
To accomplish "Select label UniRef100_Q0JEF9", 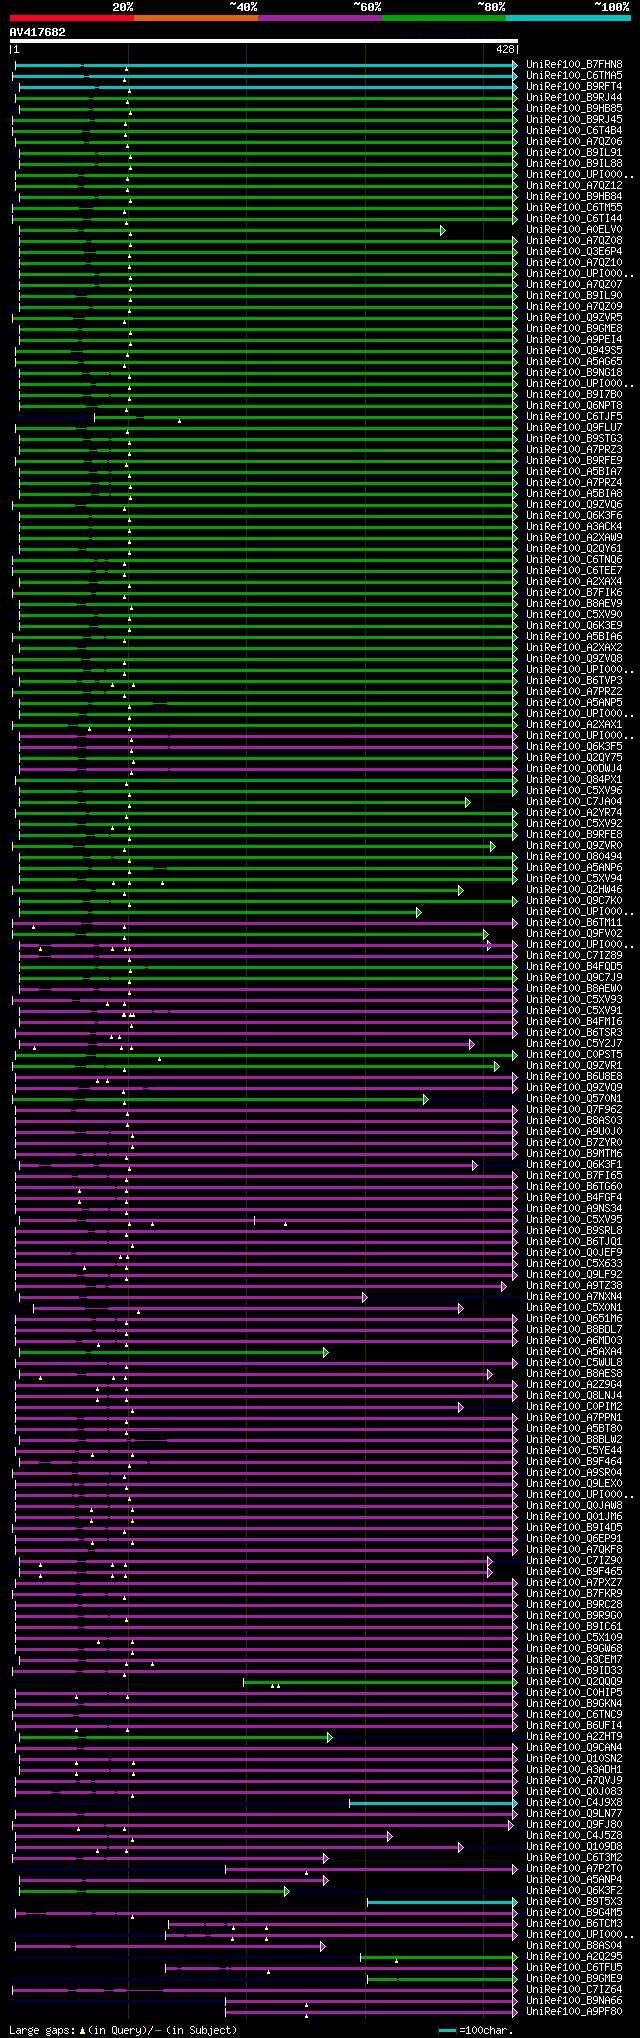I will (574, 1253).
